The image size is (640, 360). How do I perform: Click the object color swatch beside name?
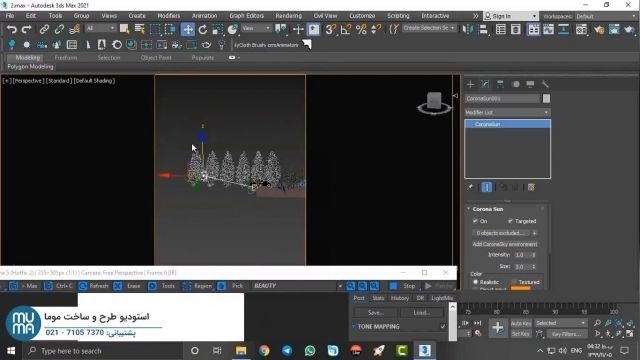click(x=546, y=98)
